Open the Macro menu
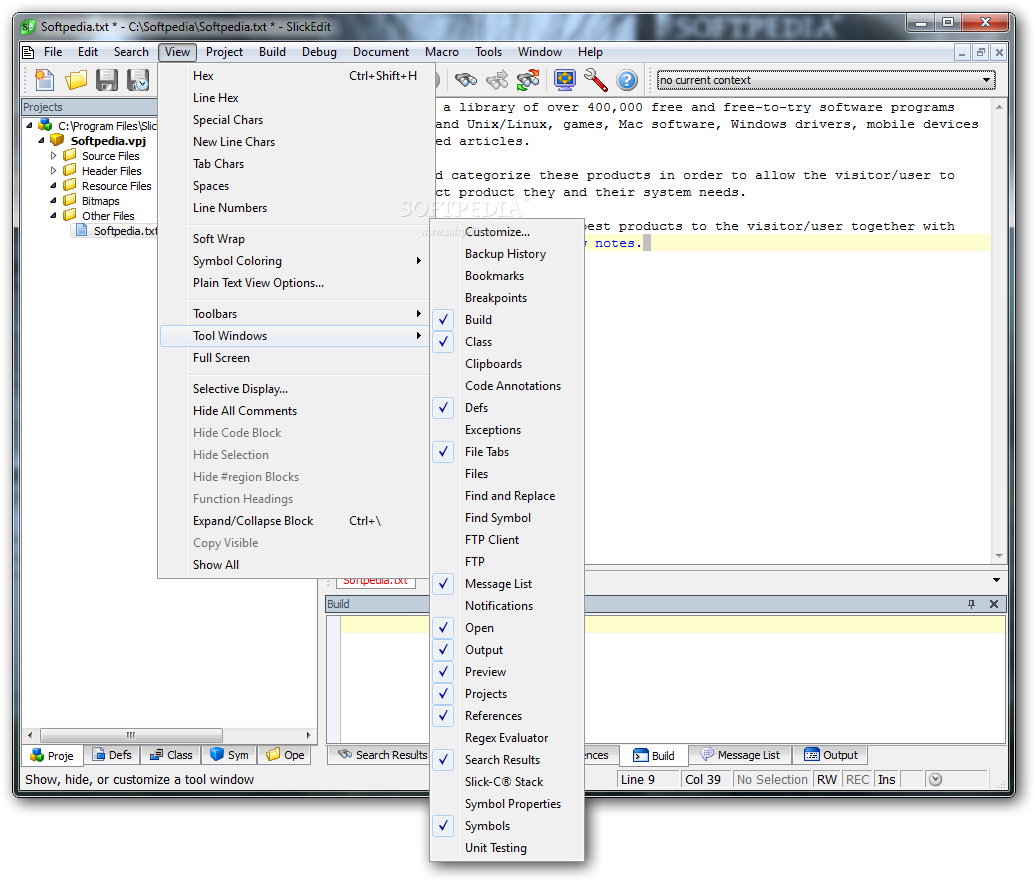 (x=442, y=52)
